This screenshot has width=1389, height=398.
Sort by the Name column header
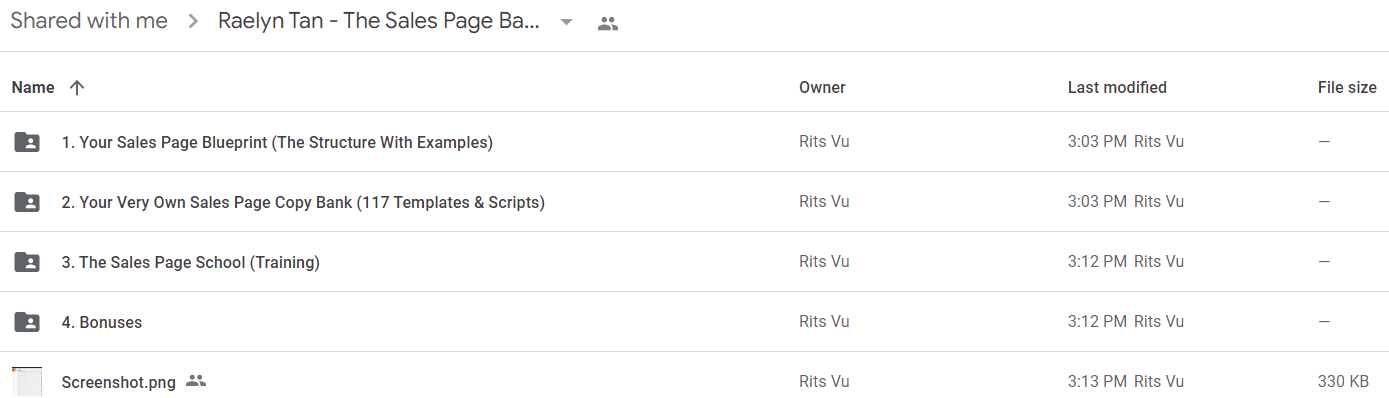click(33, 88)
